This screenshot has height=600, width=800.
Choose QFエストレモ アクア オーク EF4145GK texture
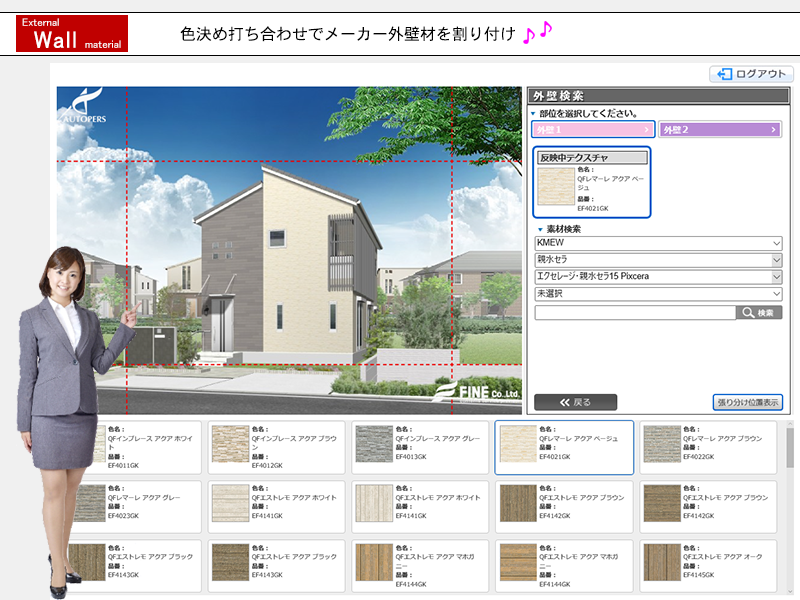click(708, 567)
